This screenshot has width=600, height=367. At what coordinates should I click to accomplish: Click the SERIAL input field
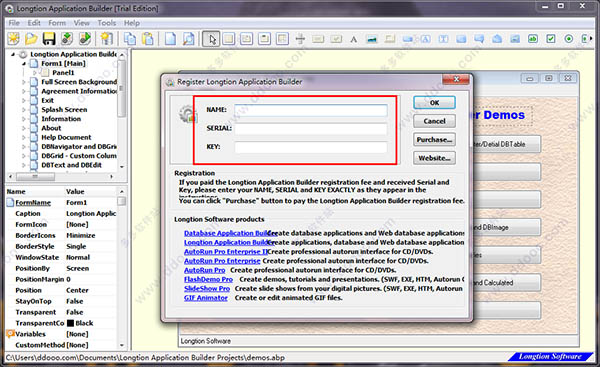click(x=311, y=129)
